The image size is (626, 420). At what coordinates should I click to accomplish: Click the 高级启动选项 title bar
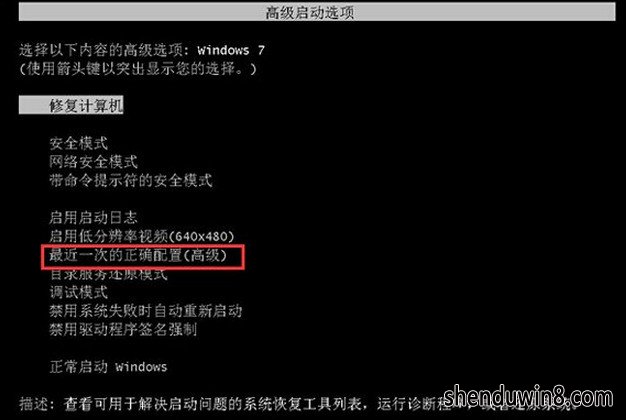point(317,12)
